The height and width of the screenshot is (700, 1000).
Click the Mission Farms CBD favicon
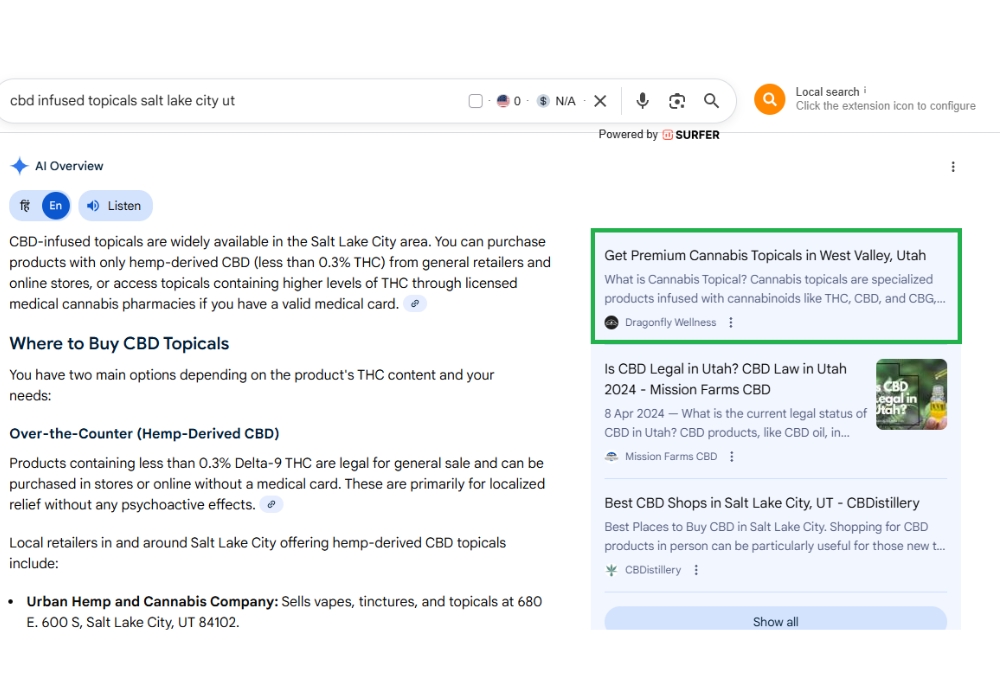(x=611, y=456)
